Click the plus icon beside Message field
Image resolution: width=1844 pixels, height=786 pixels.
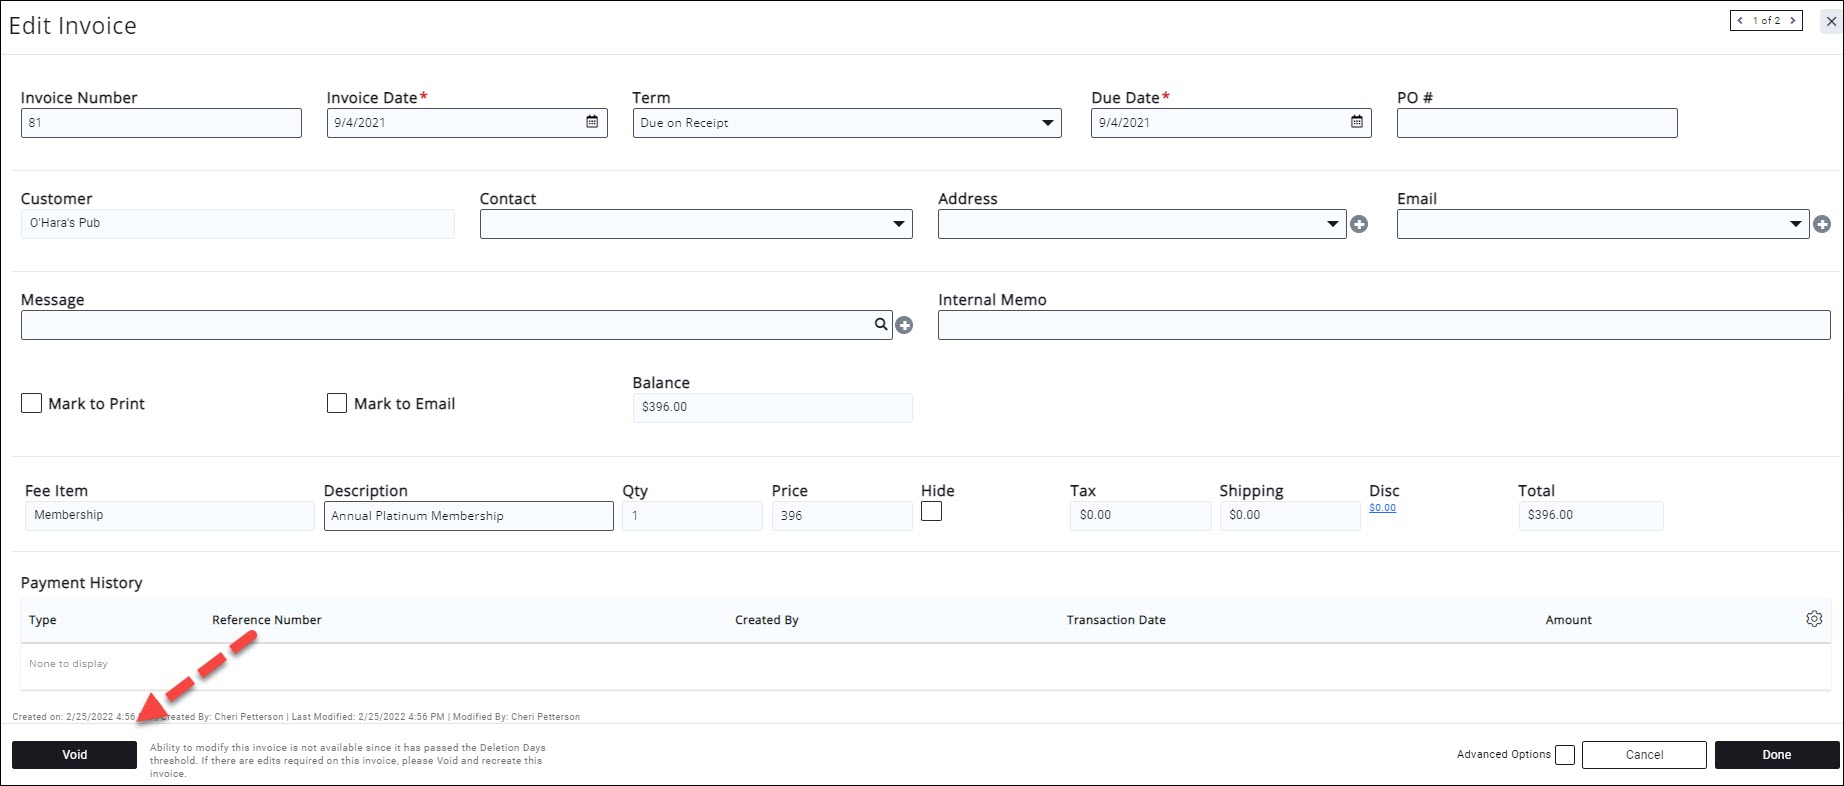(x=904, y=325)
